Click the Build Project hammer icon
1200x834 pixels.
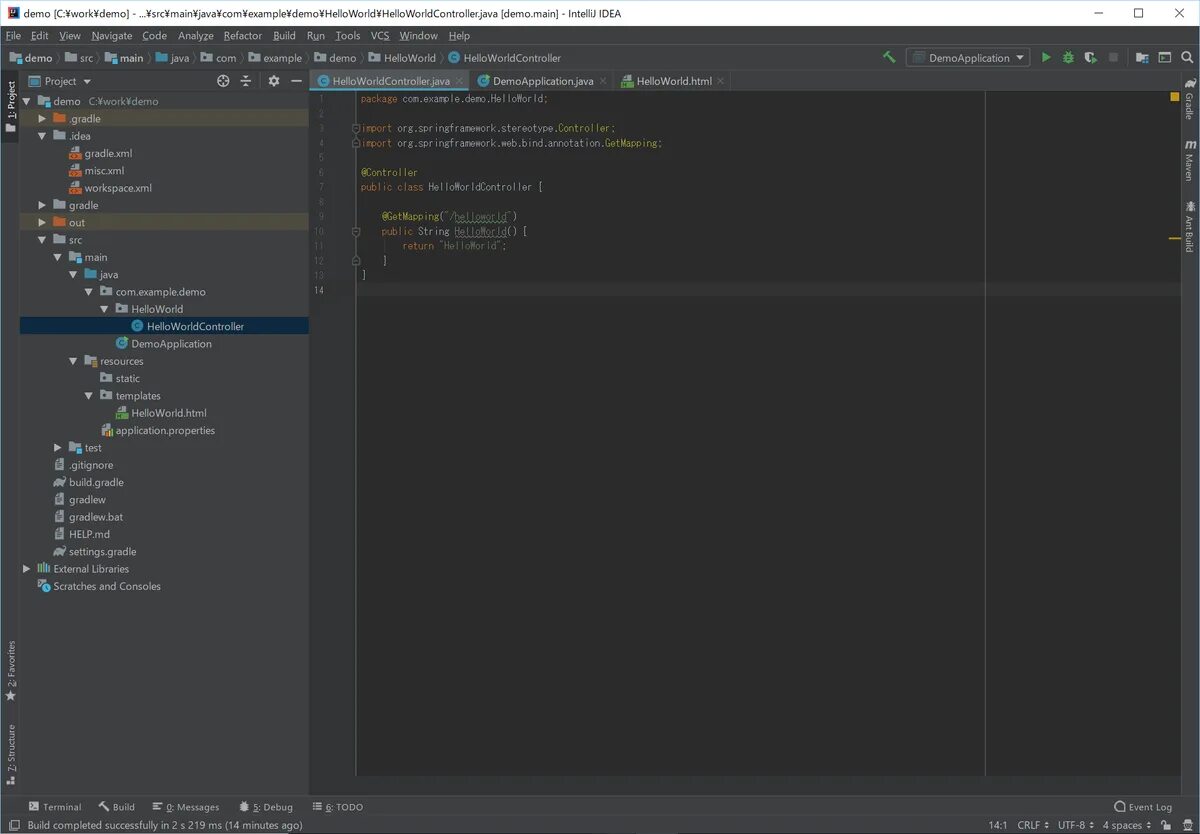(889, 58)
